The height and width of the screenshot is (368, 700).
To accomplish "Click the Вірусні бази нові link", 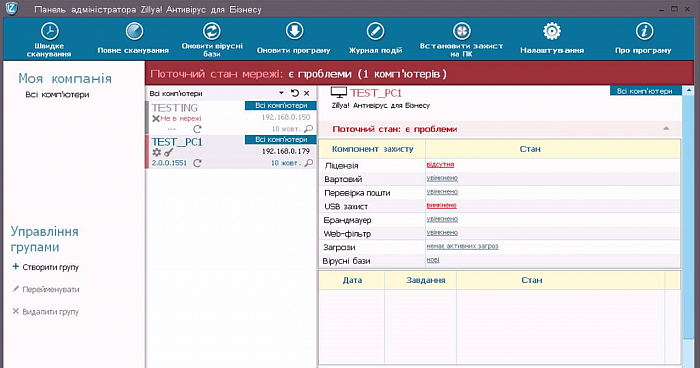I will 433,260.
